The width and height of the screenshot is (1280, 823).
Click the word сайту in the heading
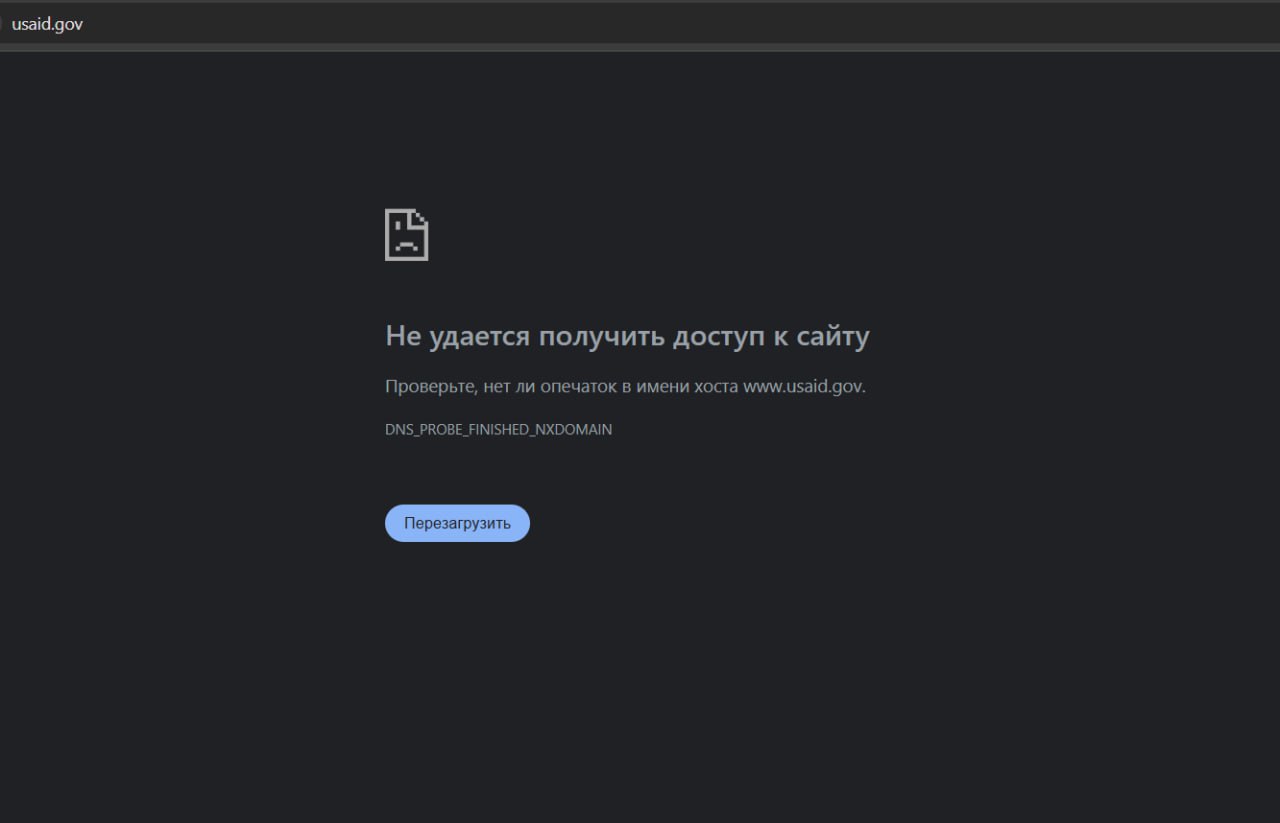(x=833, y=337)
